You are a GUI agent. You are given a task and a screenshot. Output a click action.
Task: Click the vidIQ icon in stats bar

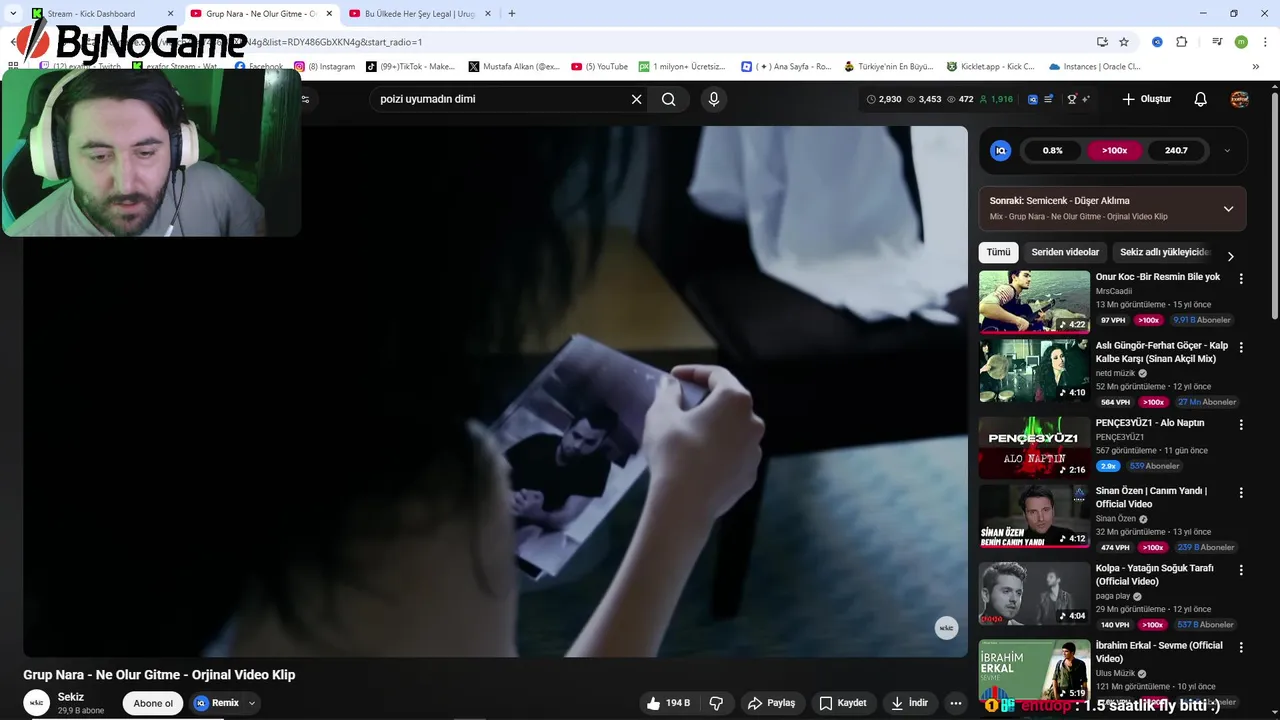(1032, 99)
